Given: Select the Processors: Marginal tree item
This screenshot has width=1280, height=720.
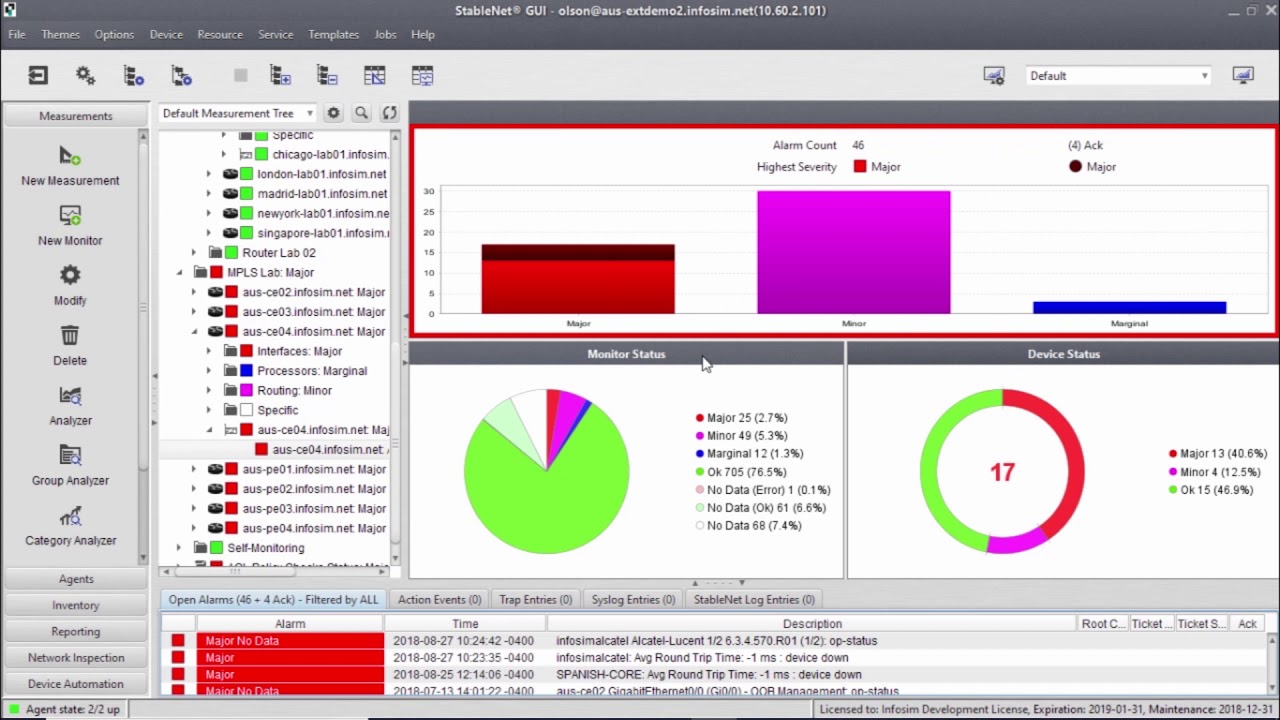Looking at the screenshot, I should tap(311, 371).
